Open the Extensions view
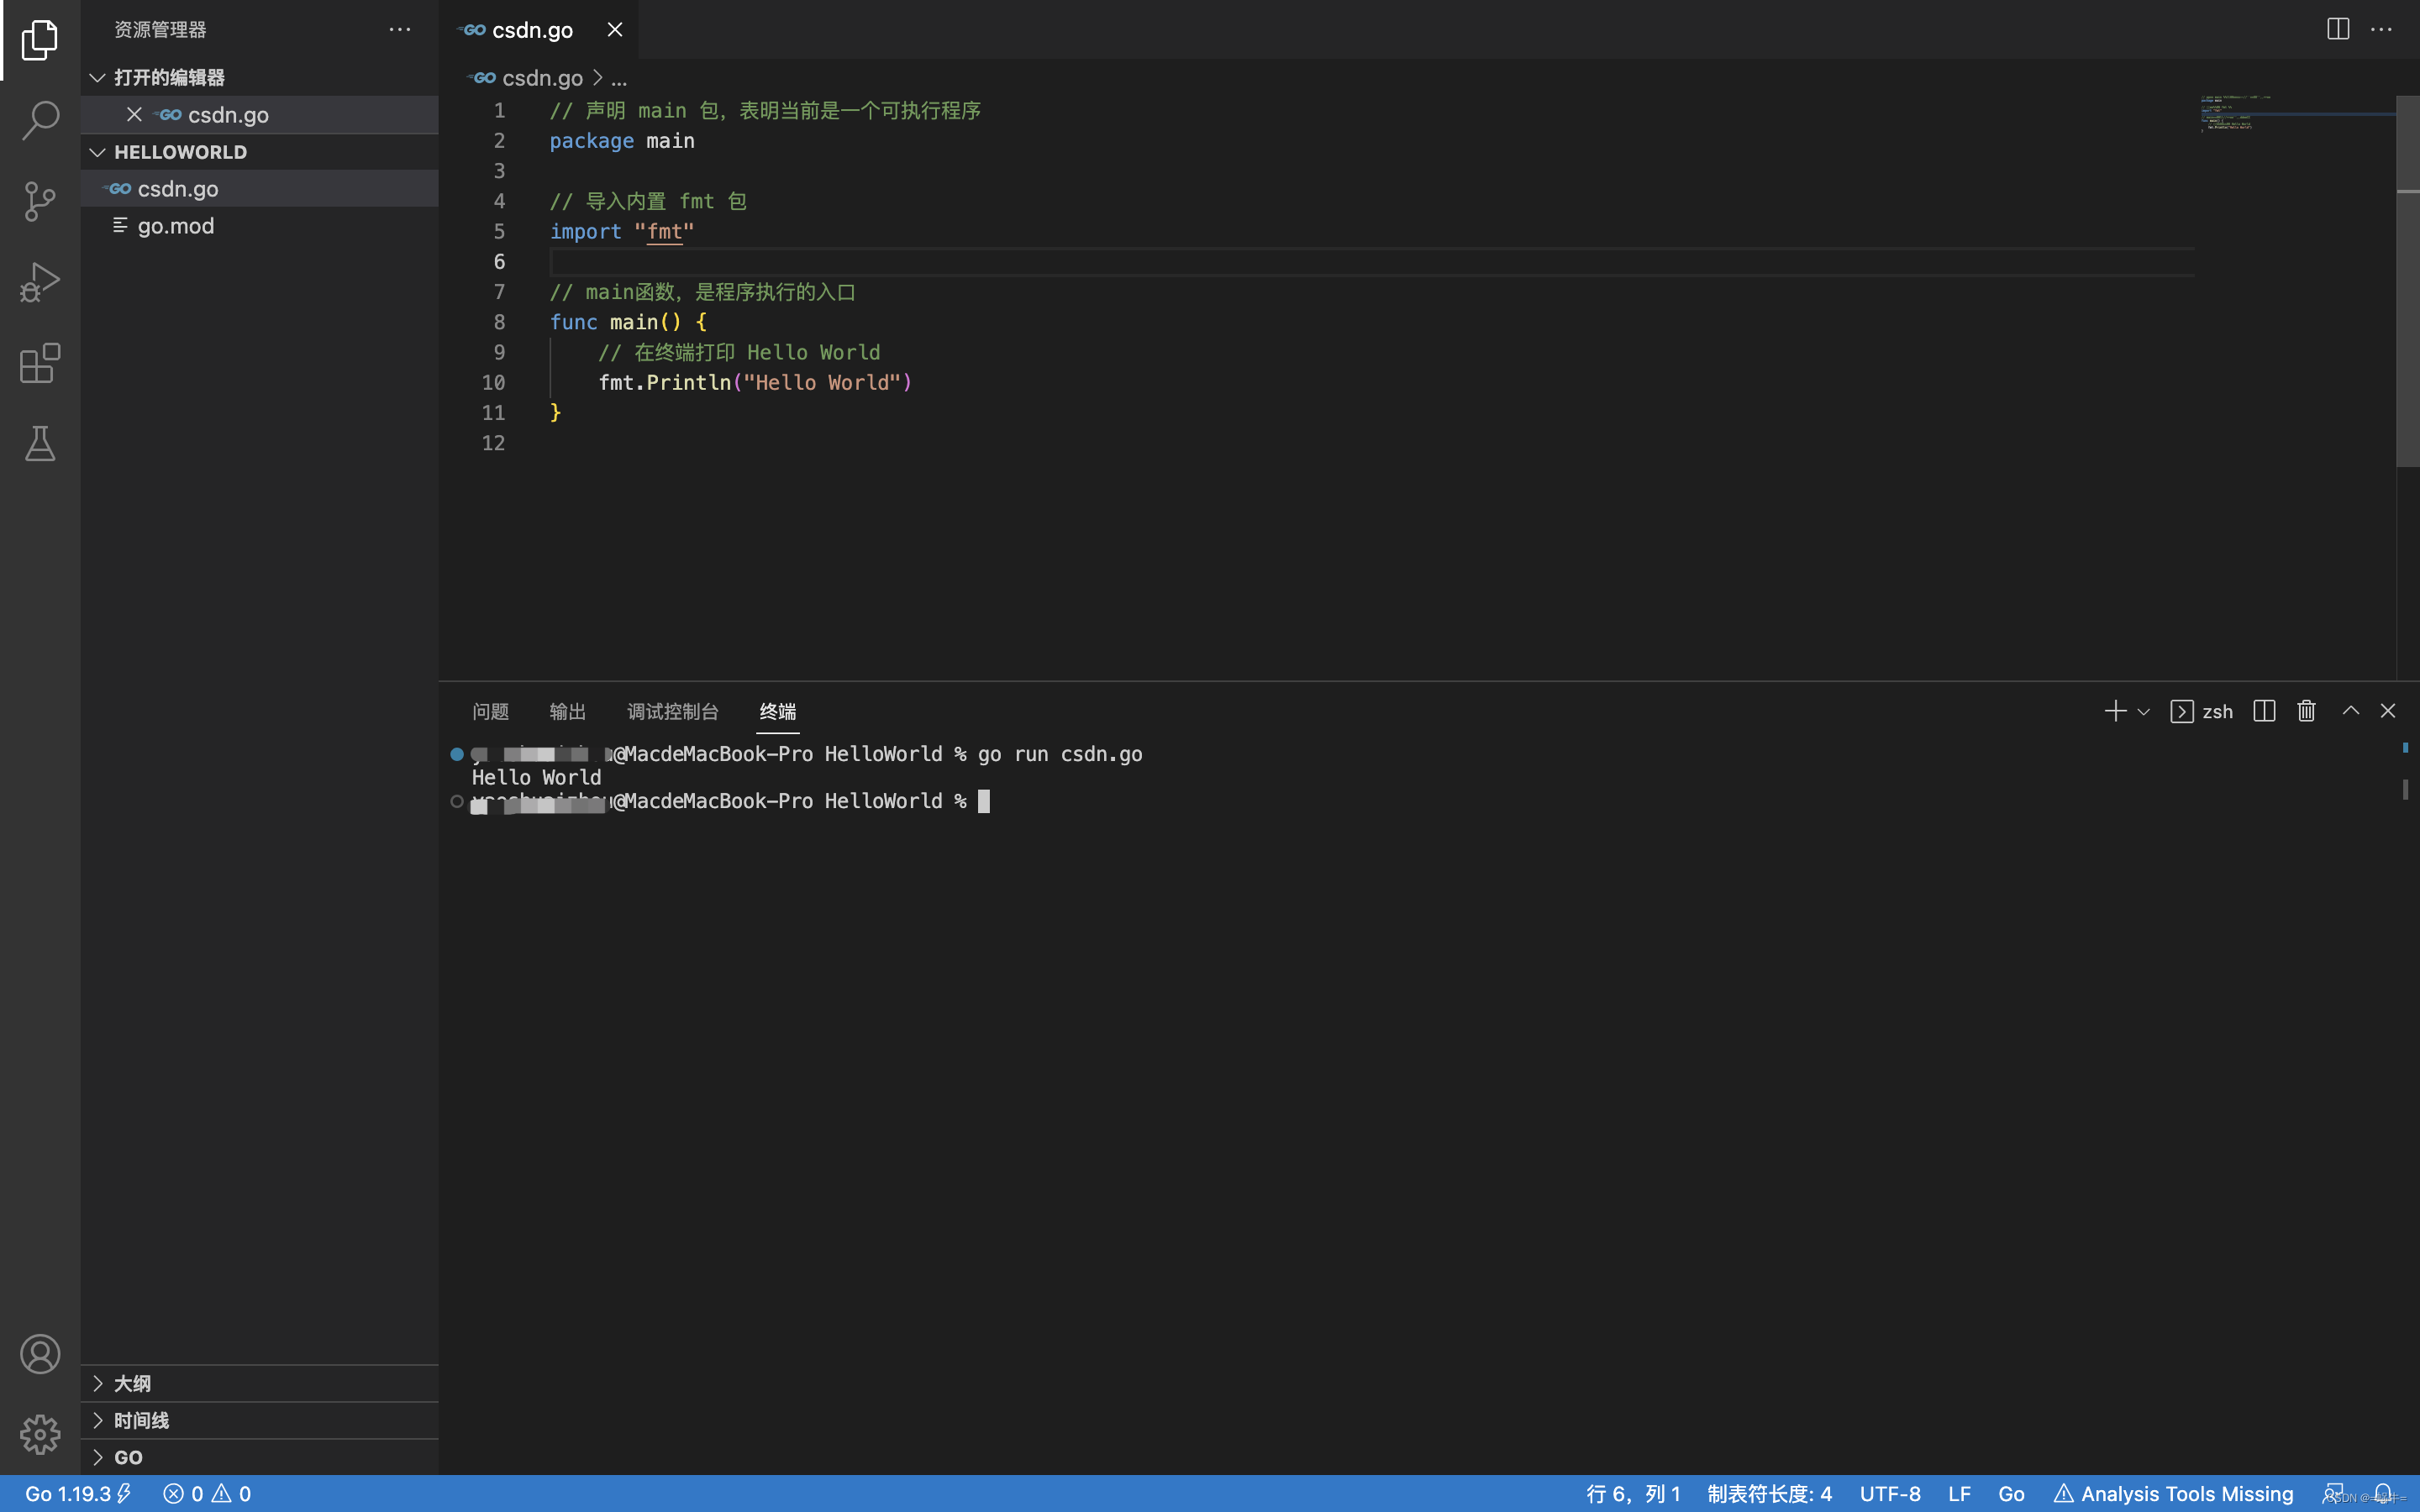 point(40,363)
